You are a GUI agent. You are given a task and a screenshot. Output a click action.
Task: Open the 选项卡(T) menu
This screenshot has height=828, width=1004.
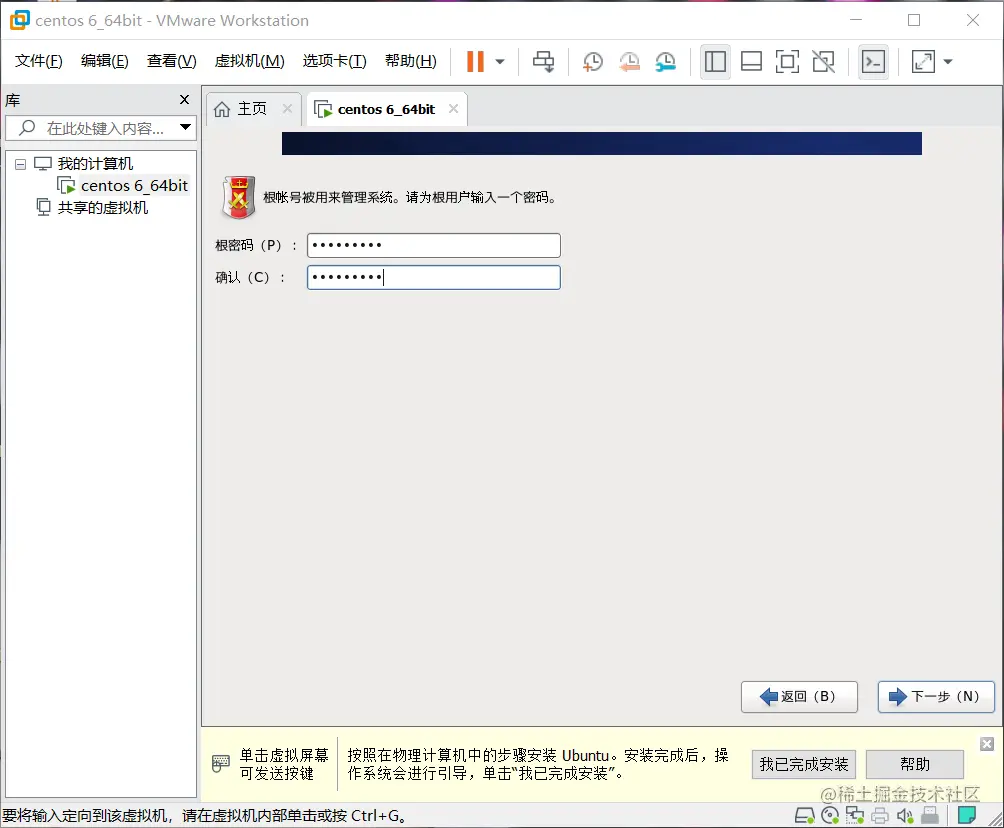click(x=334, y=61)
